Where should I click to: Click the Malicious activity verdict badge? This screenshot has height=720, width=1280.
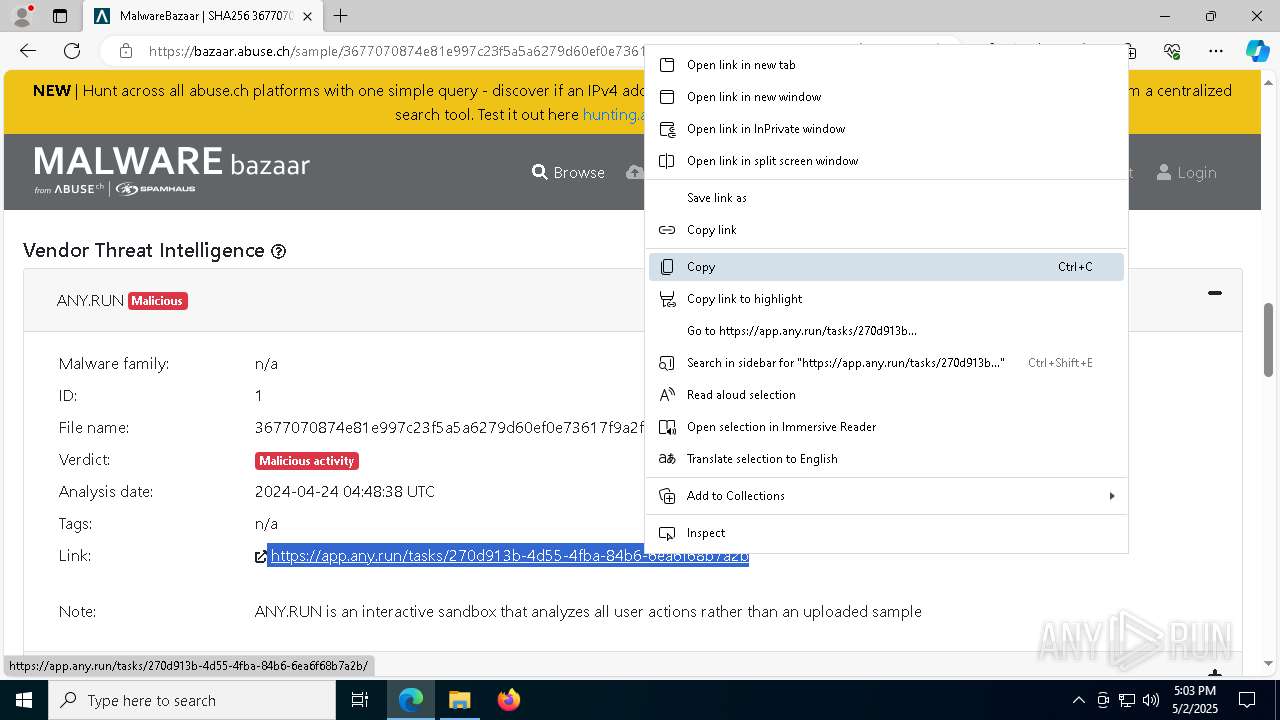[307, 461]
